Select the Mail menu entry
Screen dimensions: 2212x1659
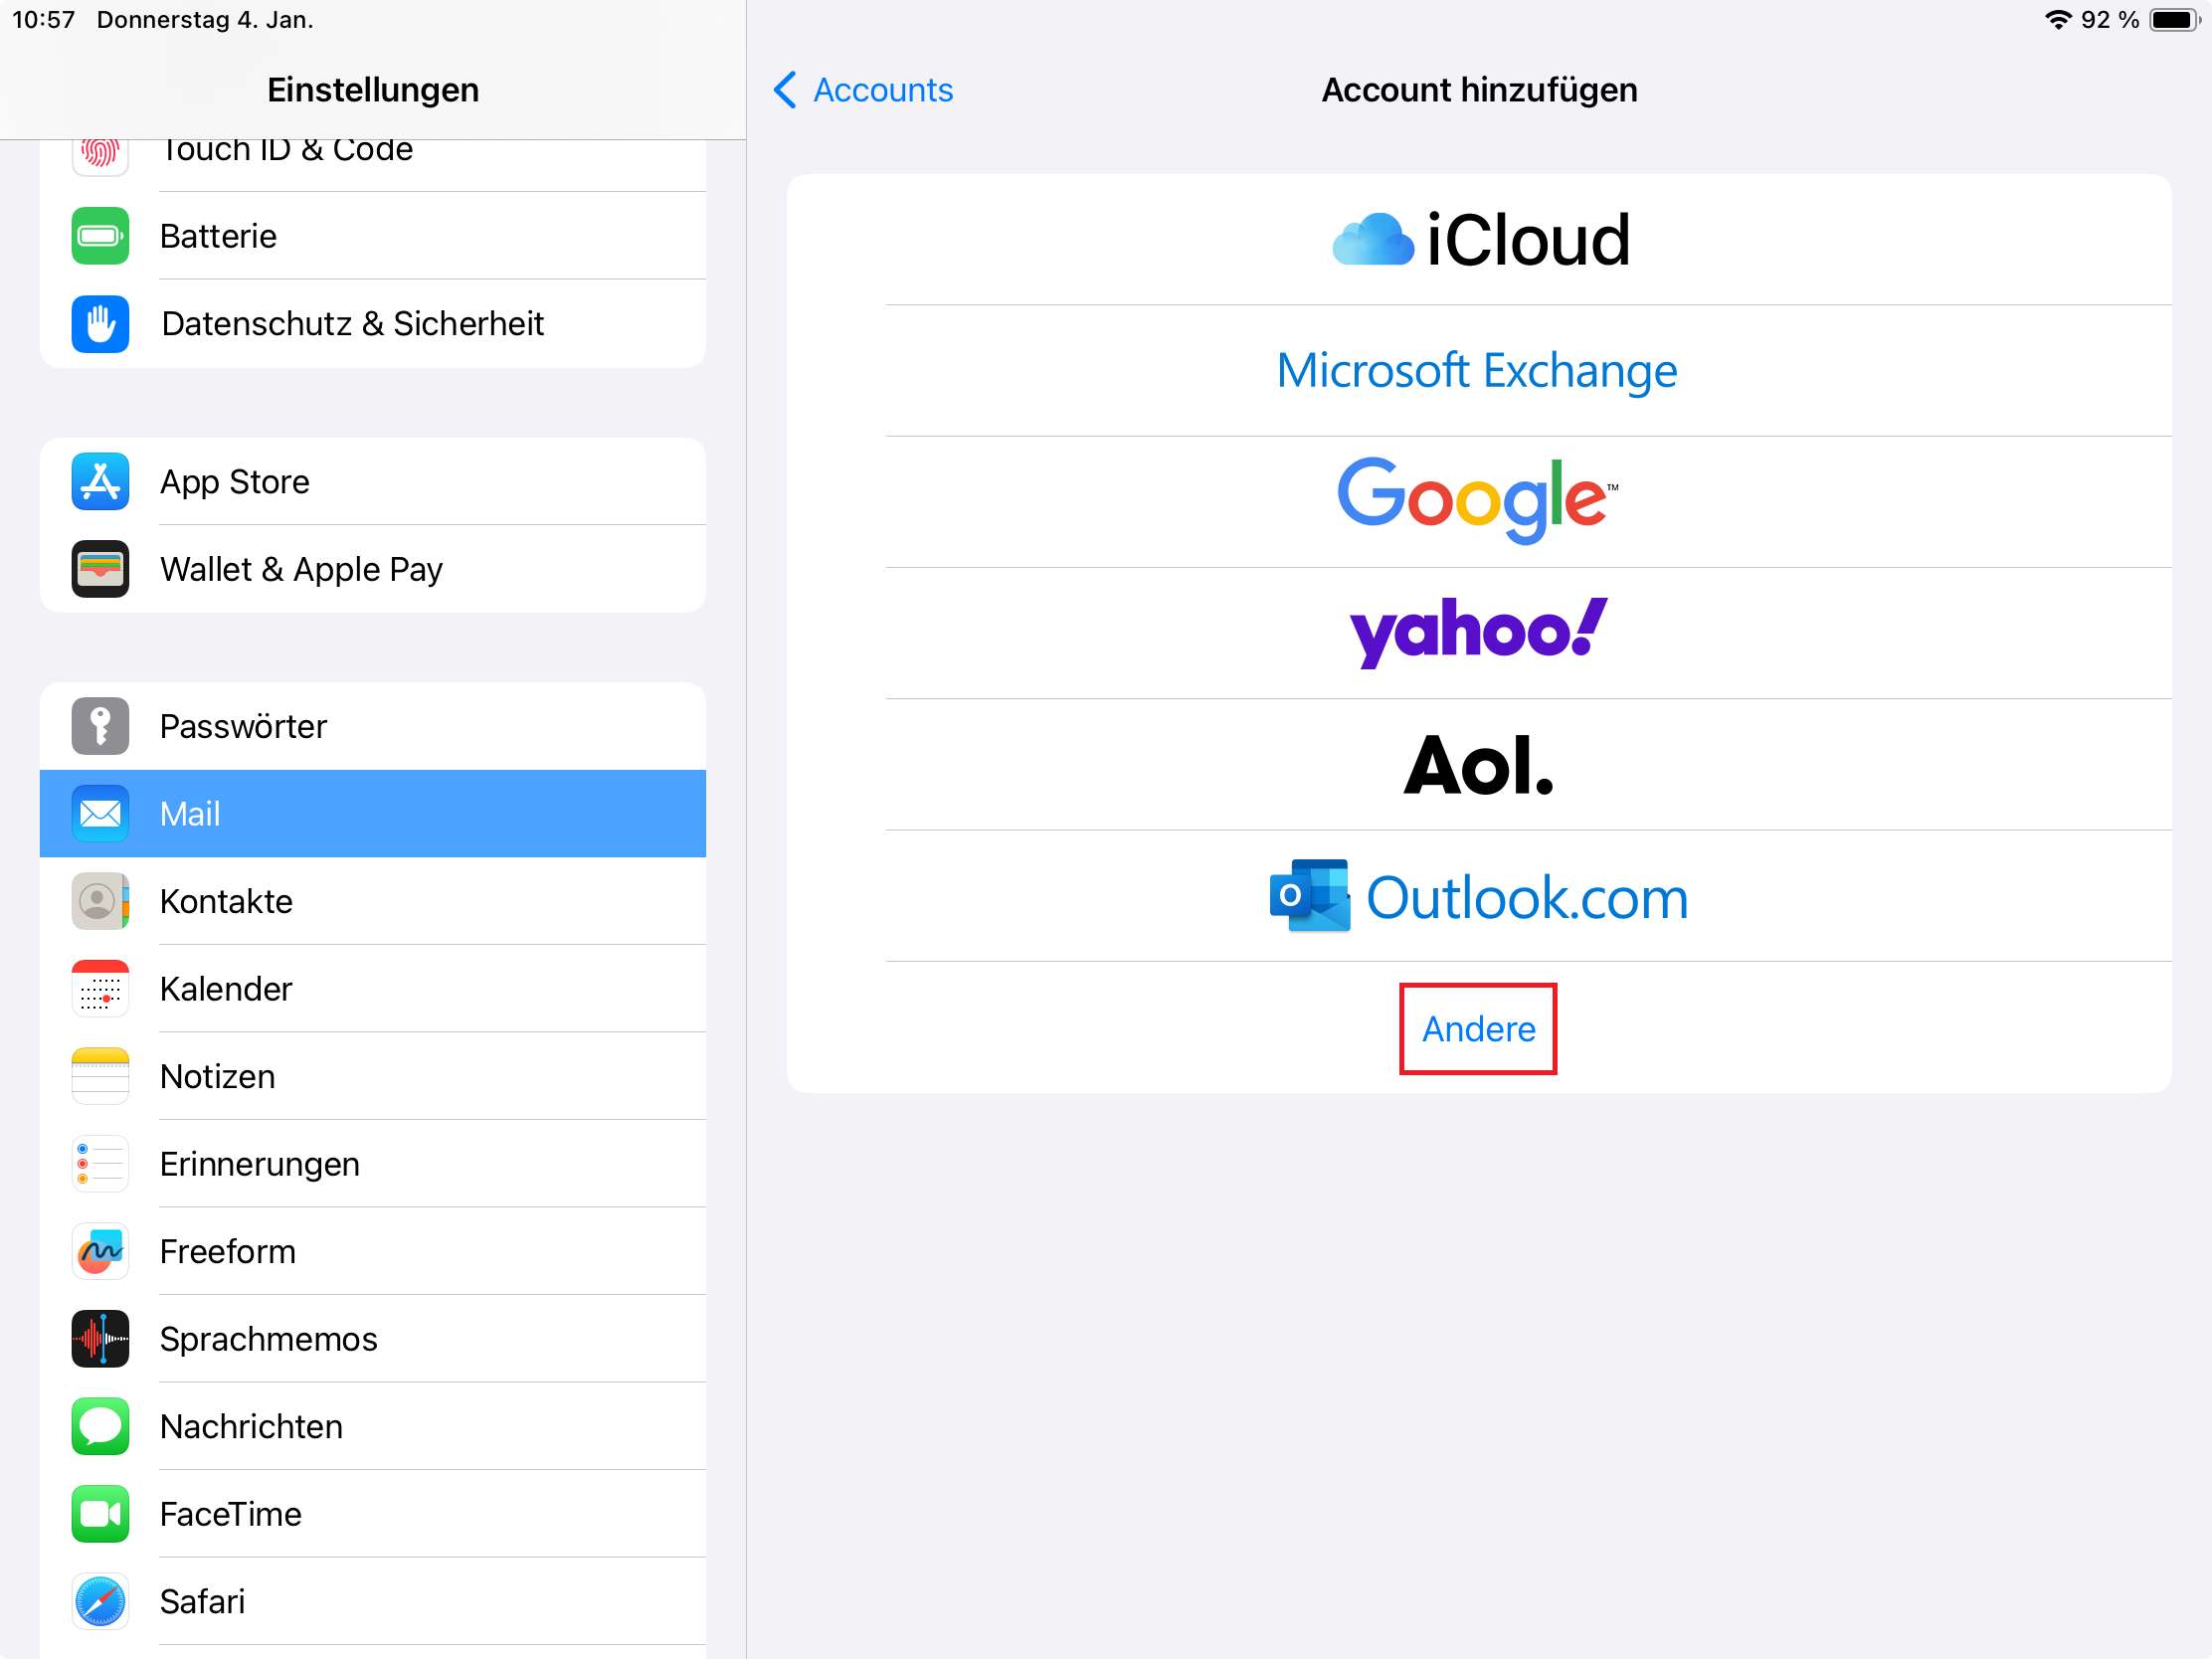(x=373, y=813)
